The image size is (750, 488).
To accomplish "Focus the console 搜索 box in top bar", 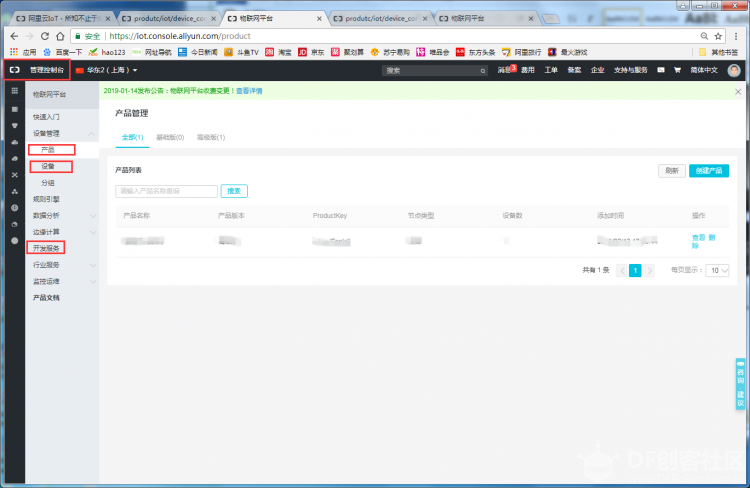I will coord(435,70).
